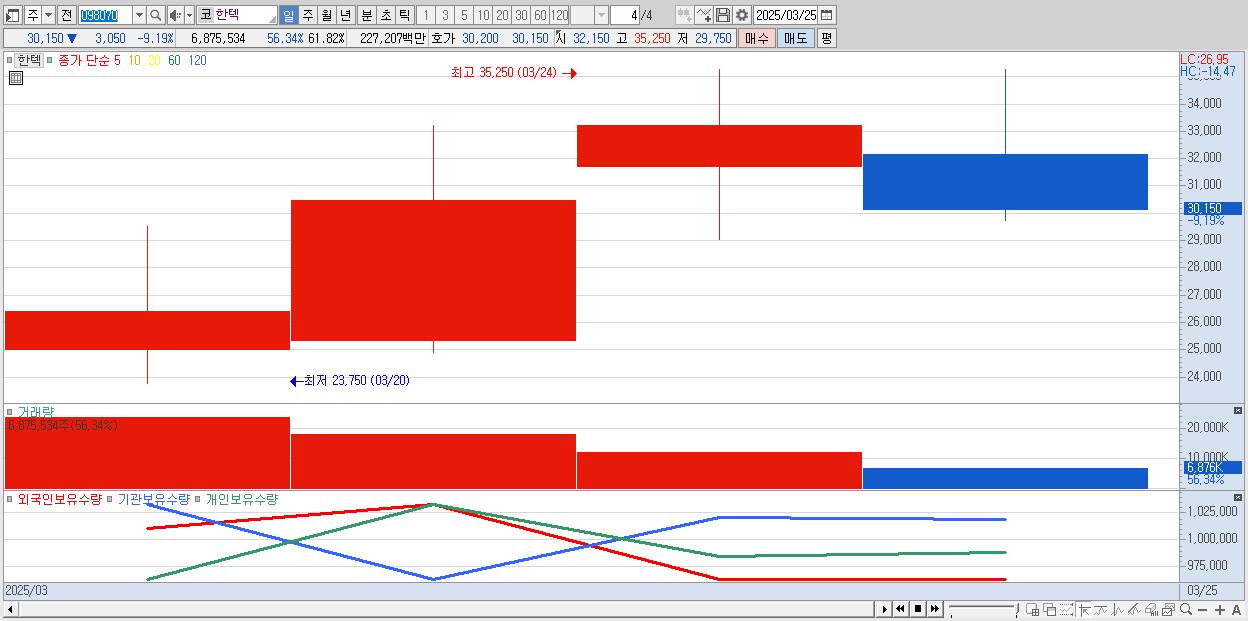Select the 초 second period toggle
Viewport: 1248px width, 621px height.
385,15
